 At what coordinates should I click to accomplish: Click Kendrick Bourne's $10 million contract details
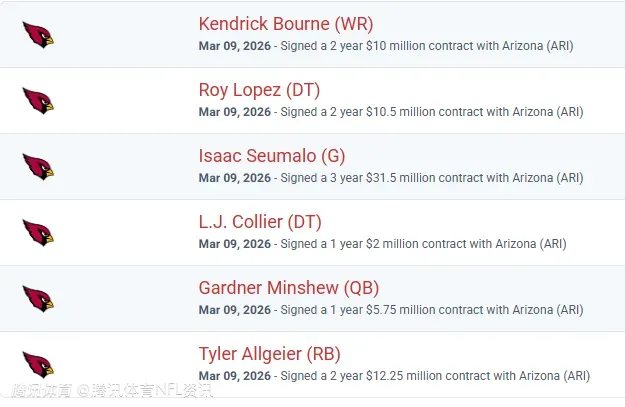click(427, 46)
